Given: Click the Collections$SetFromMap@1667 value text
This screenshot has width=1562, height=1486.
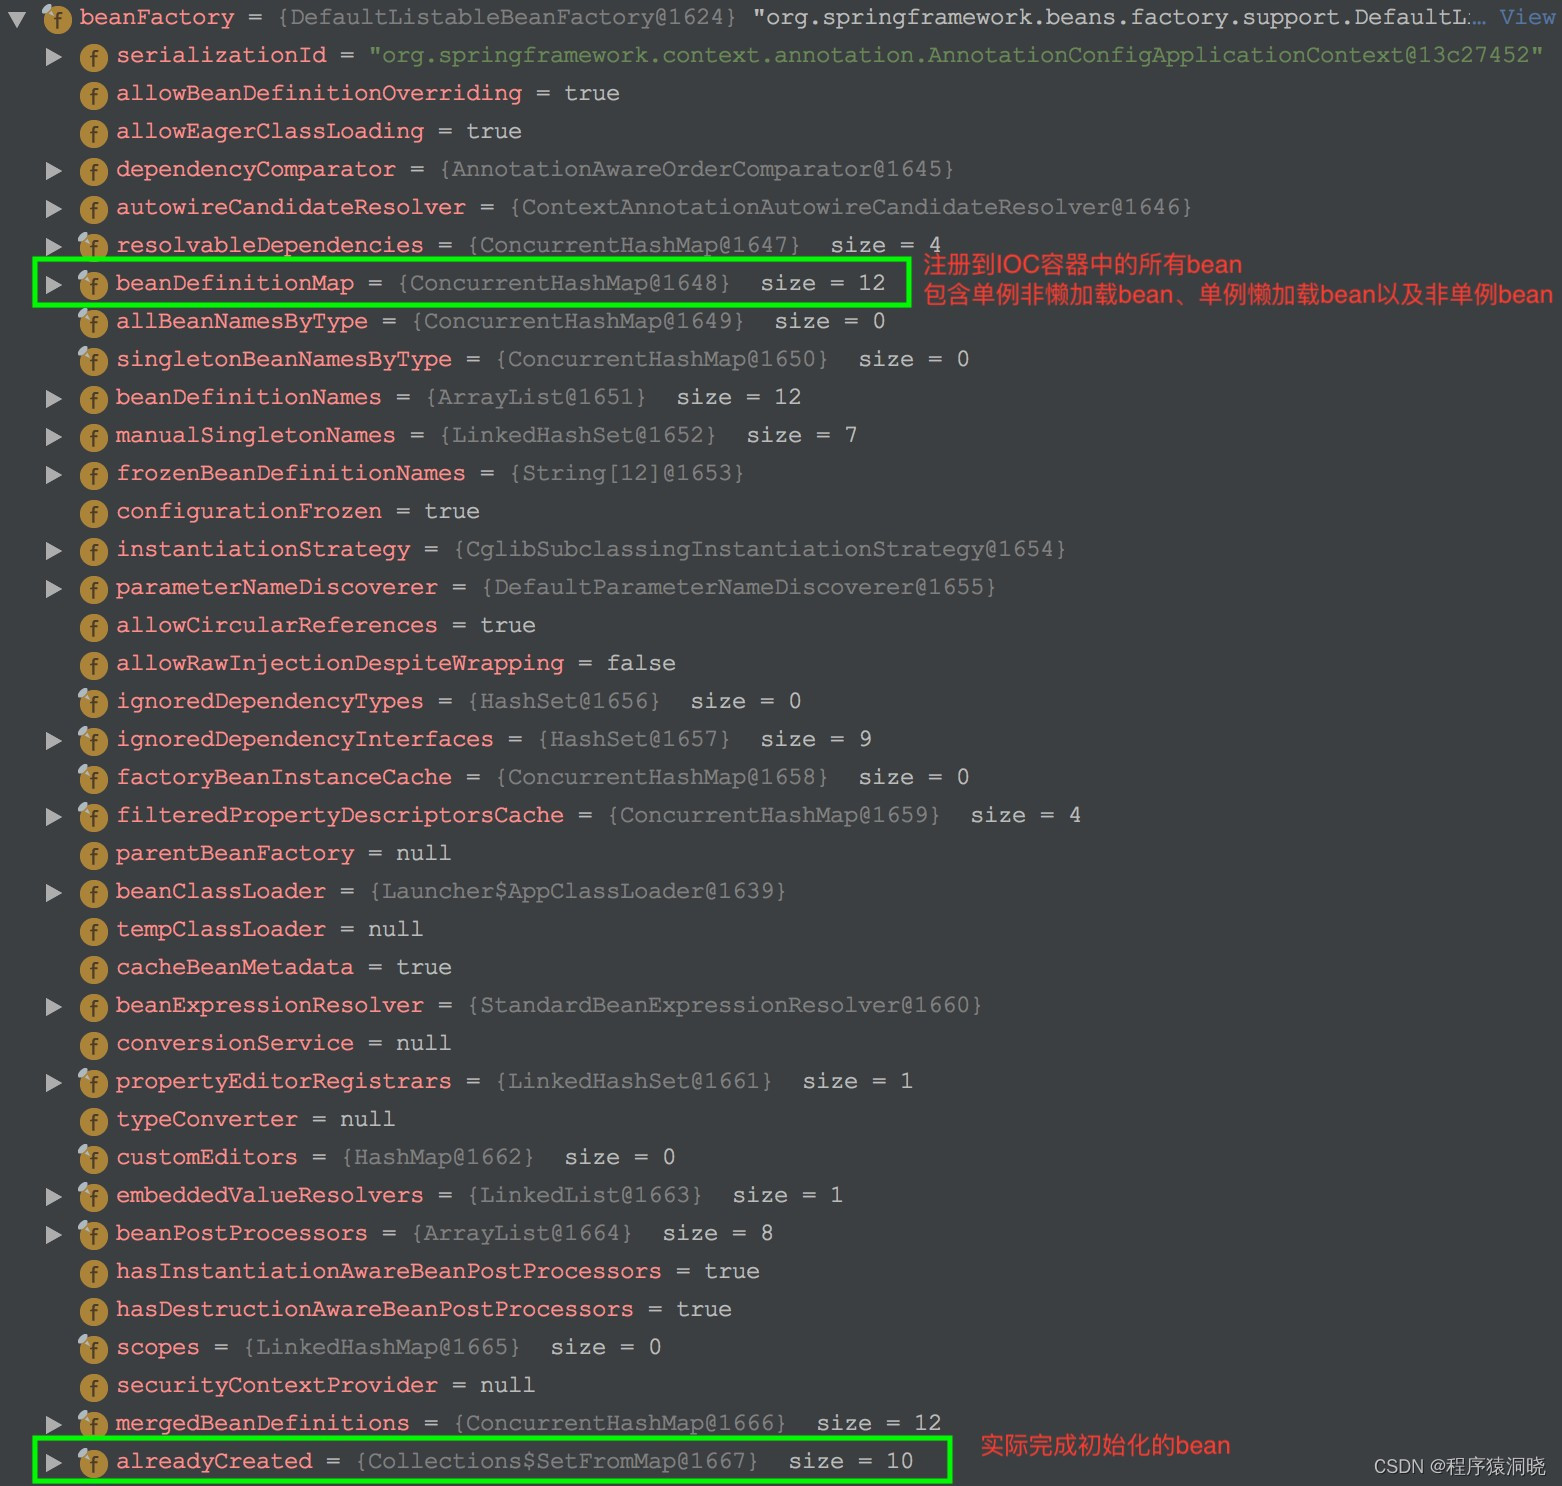Looking at the screenshot, I should [x=557, y=1461].
